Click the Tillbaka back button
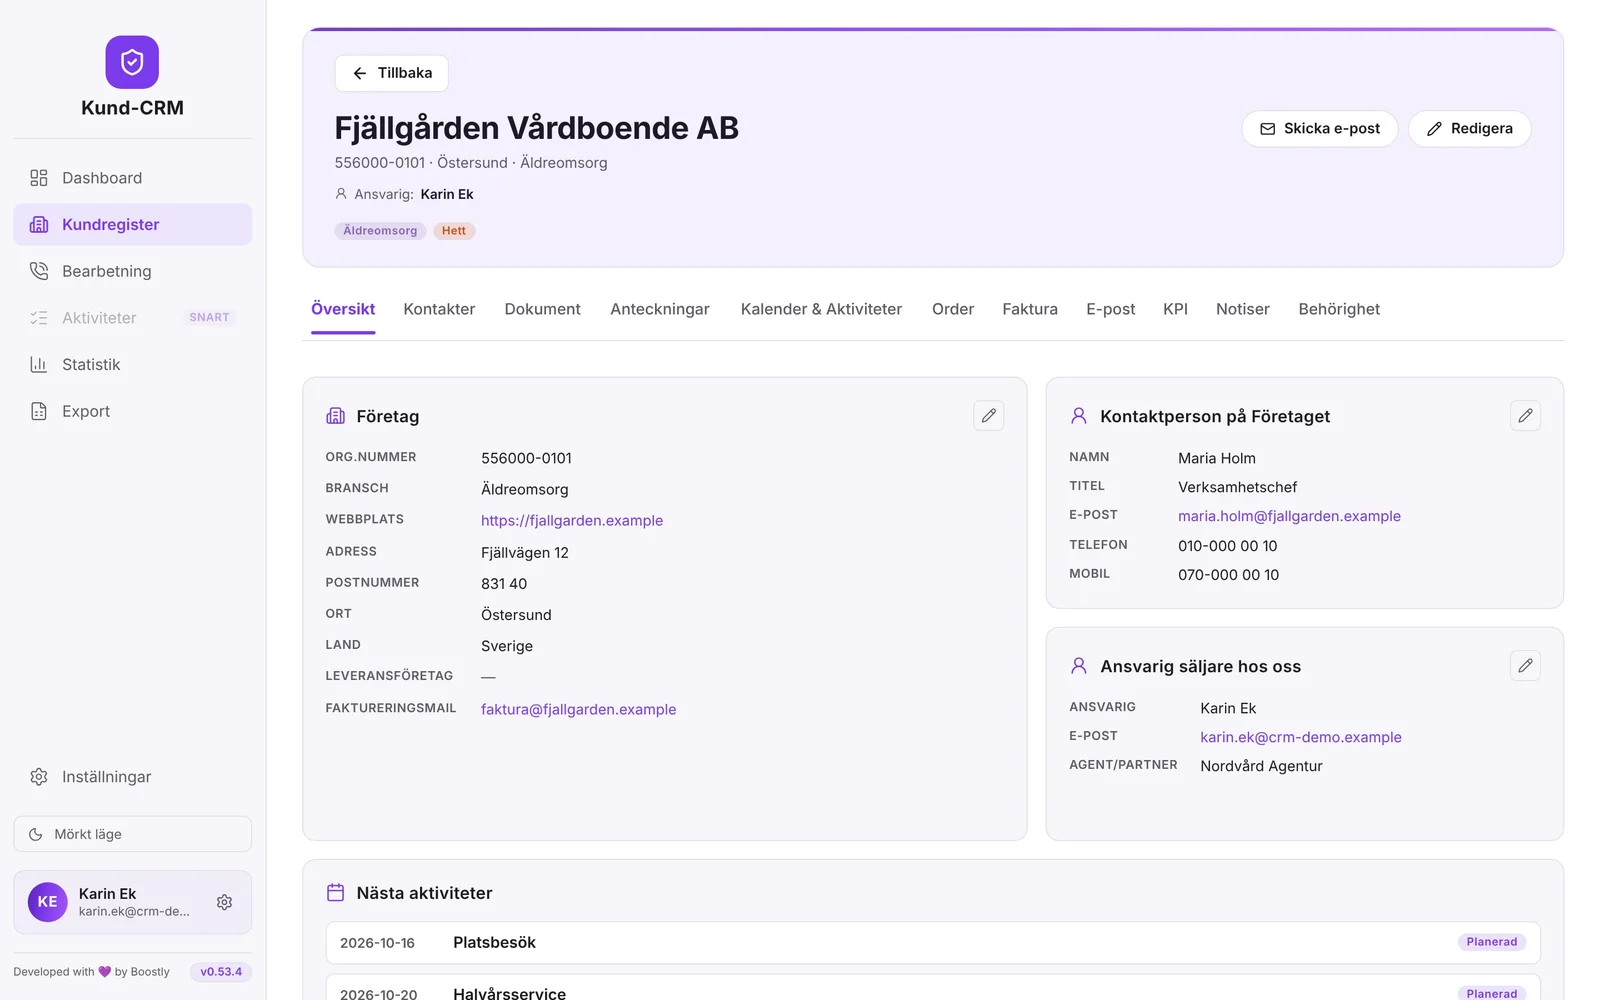 pyautogui.click(x=391, y=73)
